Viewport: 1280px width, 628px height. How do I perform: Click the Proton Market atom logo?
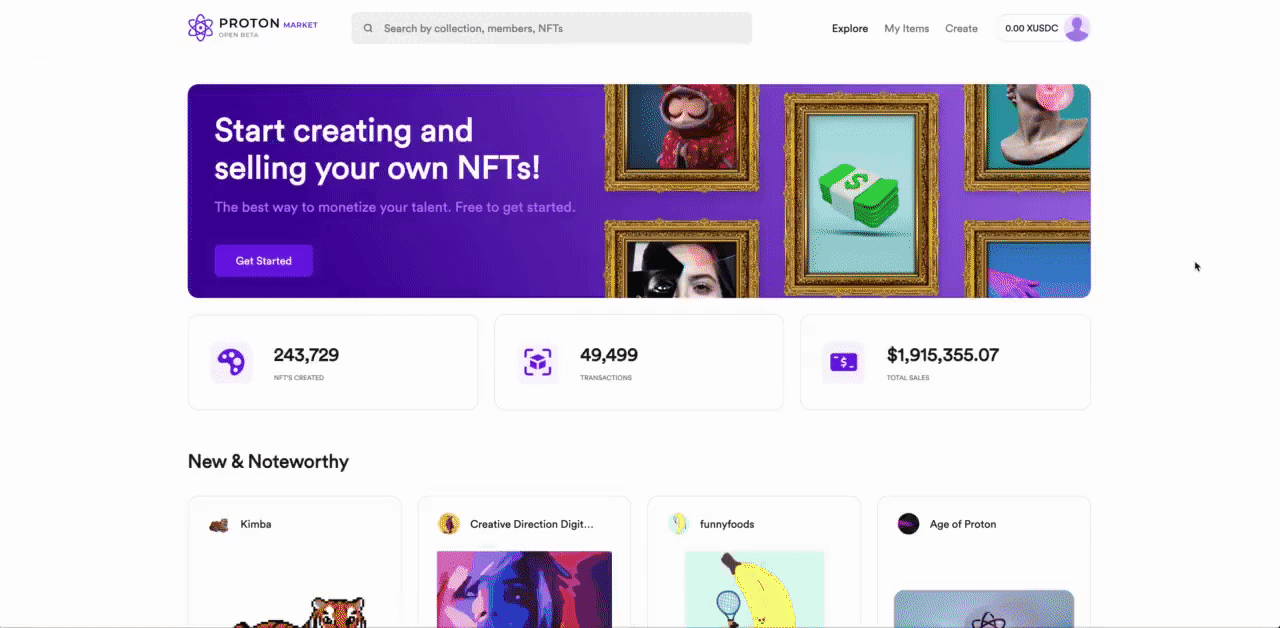coord(201,28)
